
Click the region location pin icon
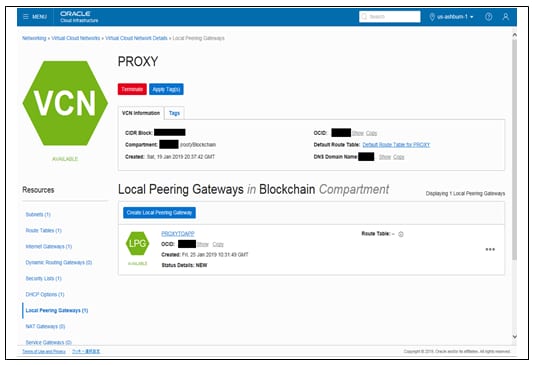coord(432,17)
